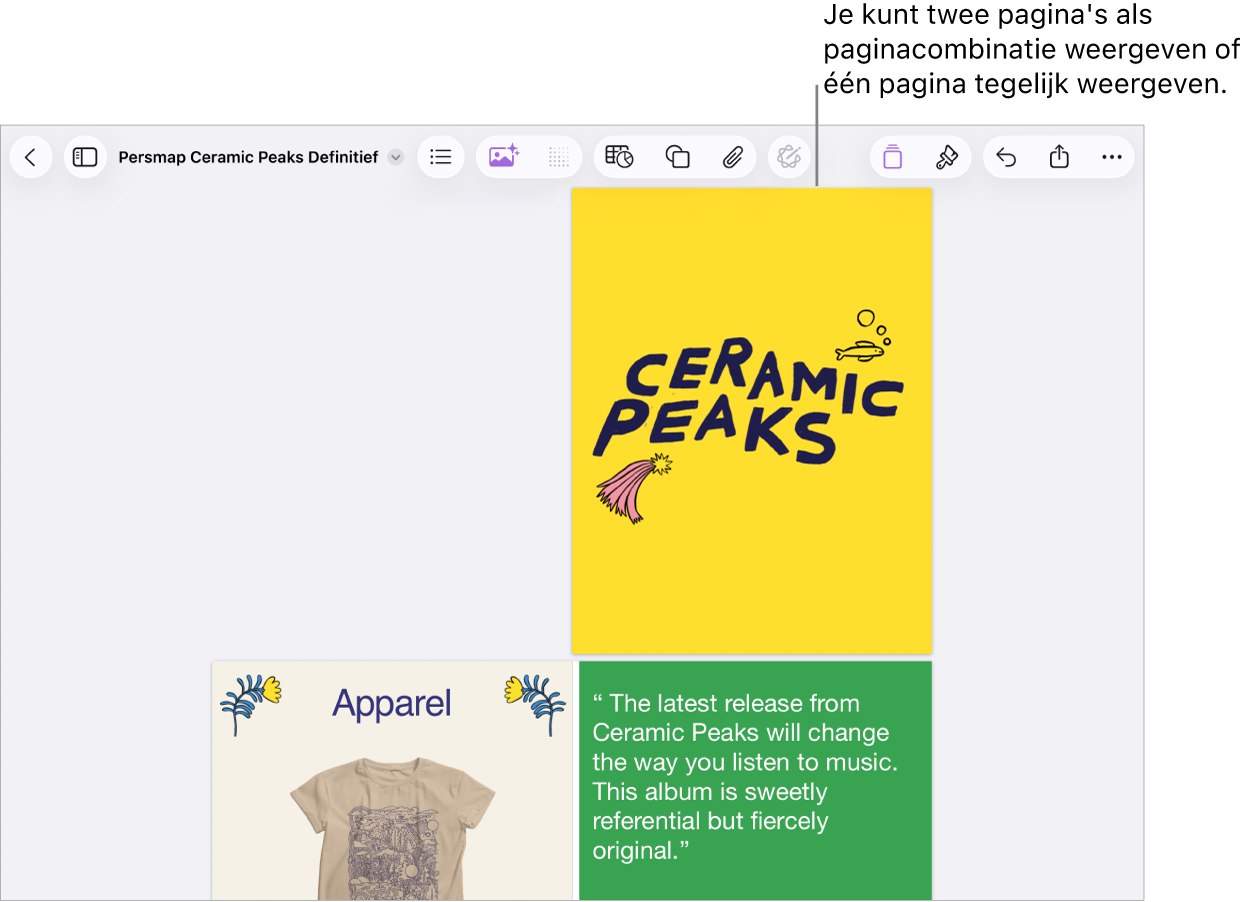Undo the last action
Image resolution: width=1250 pixels, height=902 pixels.
tap(1007, 157)
